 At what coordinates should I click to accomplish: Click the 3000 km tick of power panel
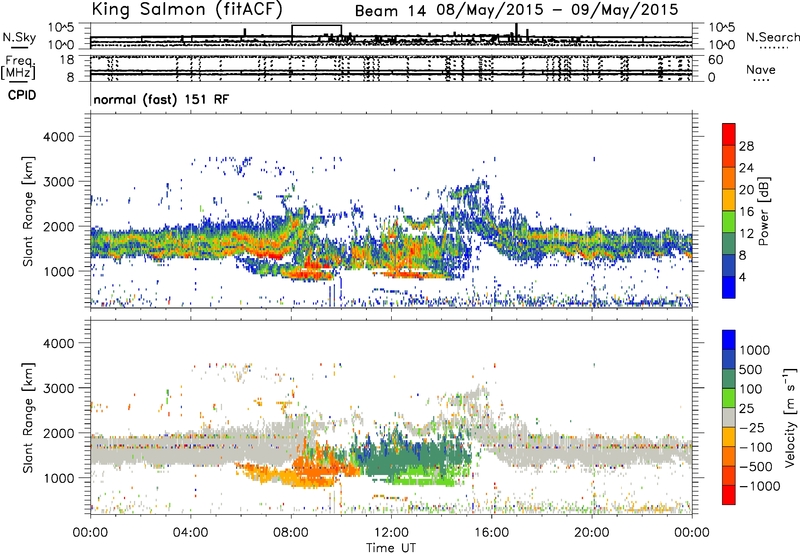point(58,182)
